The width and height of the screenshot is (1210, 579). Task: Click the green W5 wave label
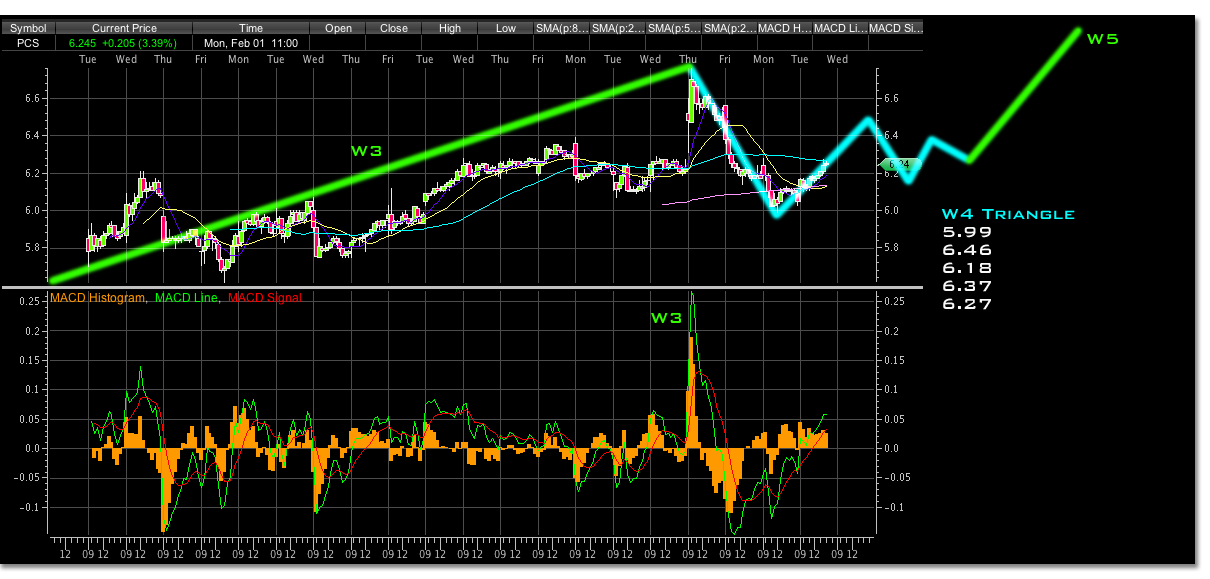(x=1102, y=39)
